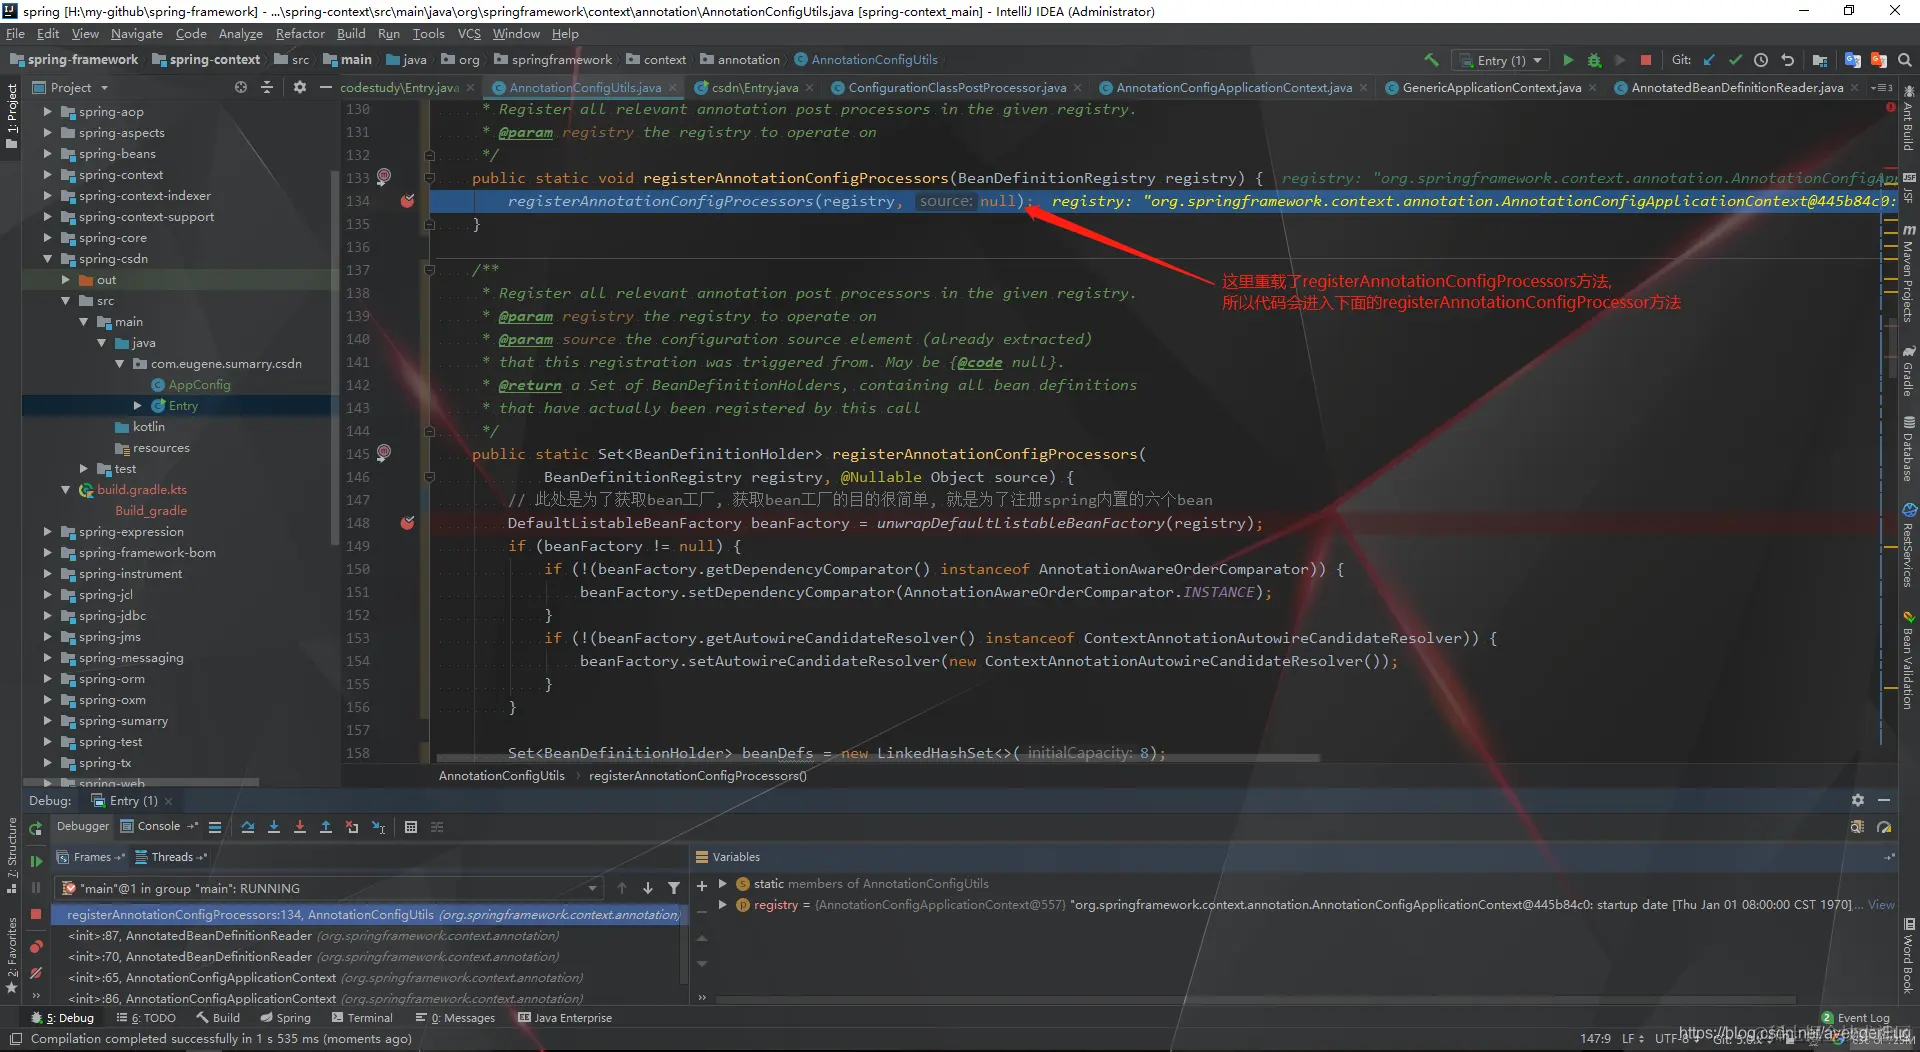Toggle the Database side panel
Image resolution: width=1920 pixels, height=1052 pixels.
point(1908,448)
